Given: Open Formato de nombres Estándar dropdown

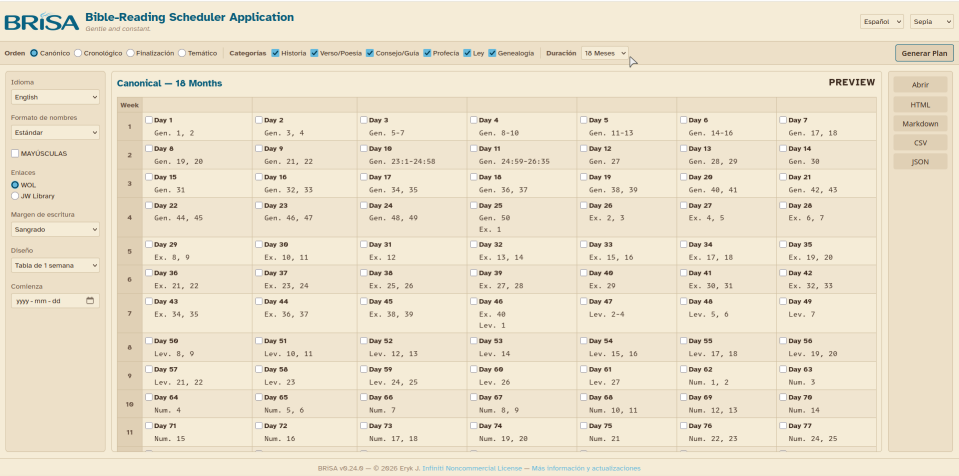Looking at the screenshot, I should [x=55, y=133].
